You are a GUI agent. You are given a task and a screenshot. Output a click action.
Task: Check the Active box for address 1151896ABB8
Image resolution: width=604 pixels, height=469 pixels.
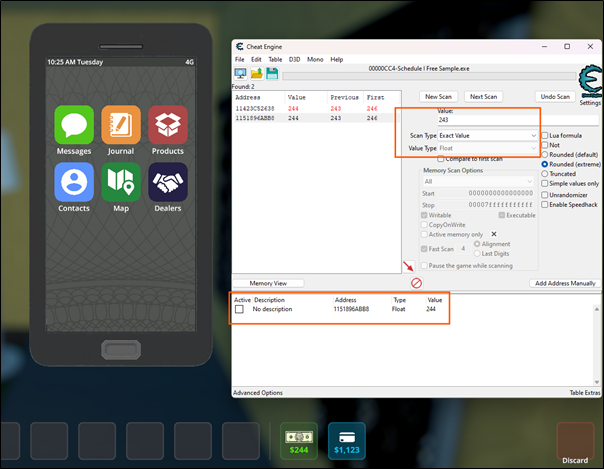point(239,310)
